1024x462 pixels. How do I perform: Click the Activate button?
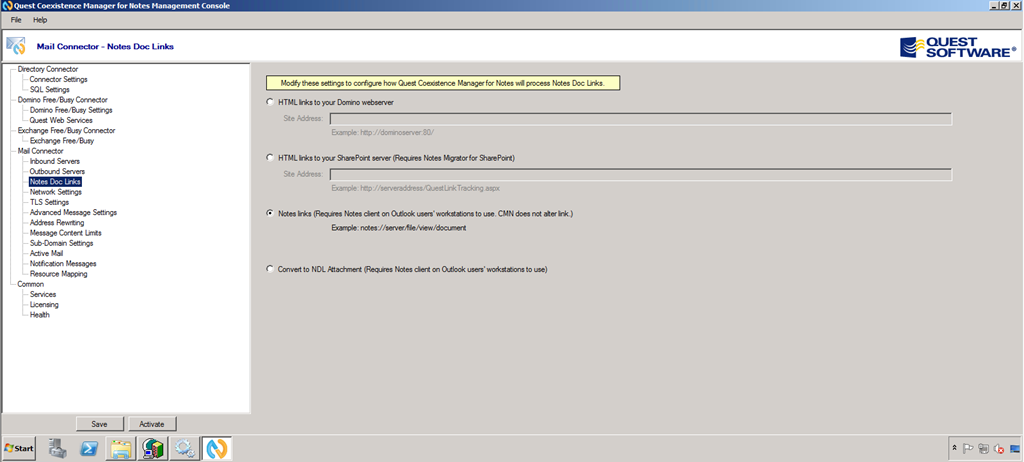click(x=152, y=424)
